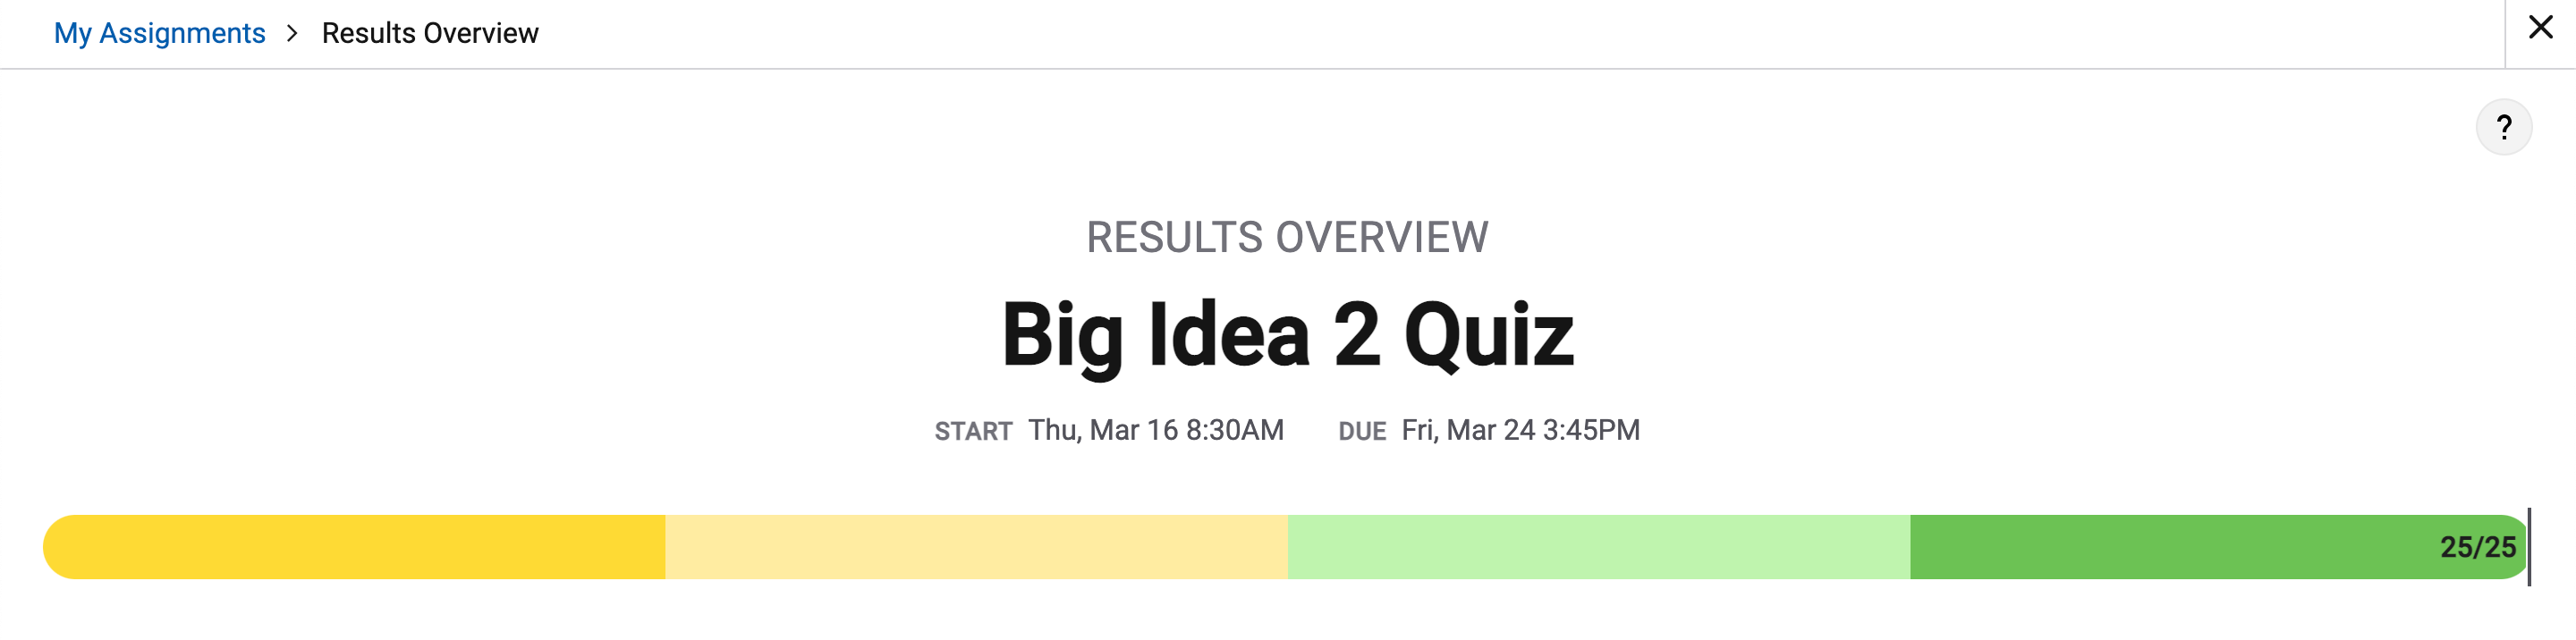
Task: Click the word Assignments in breadcrumb link
Action: click(x=182, y=33)
